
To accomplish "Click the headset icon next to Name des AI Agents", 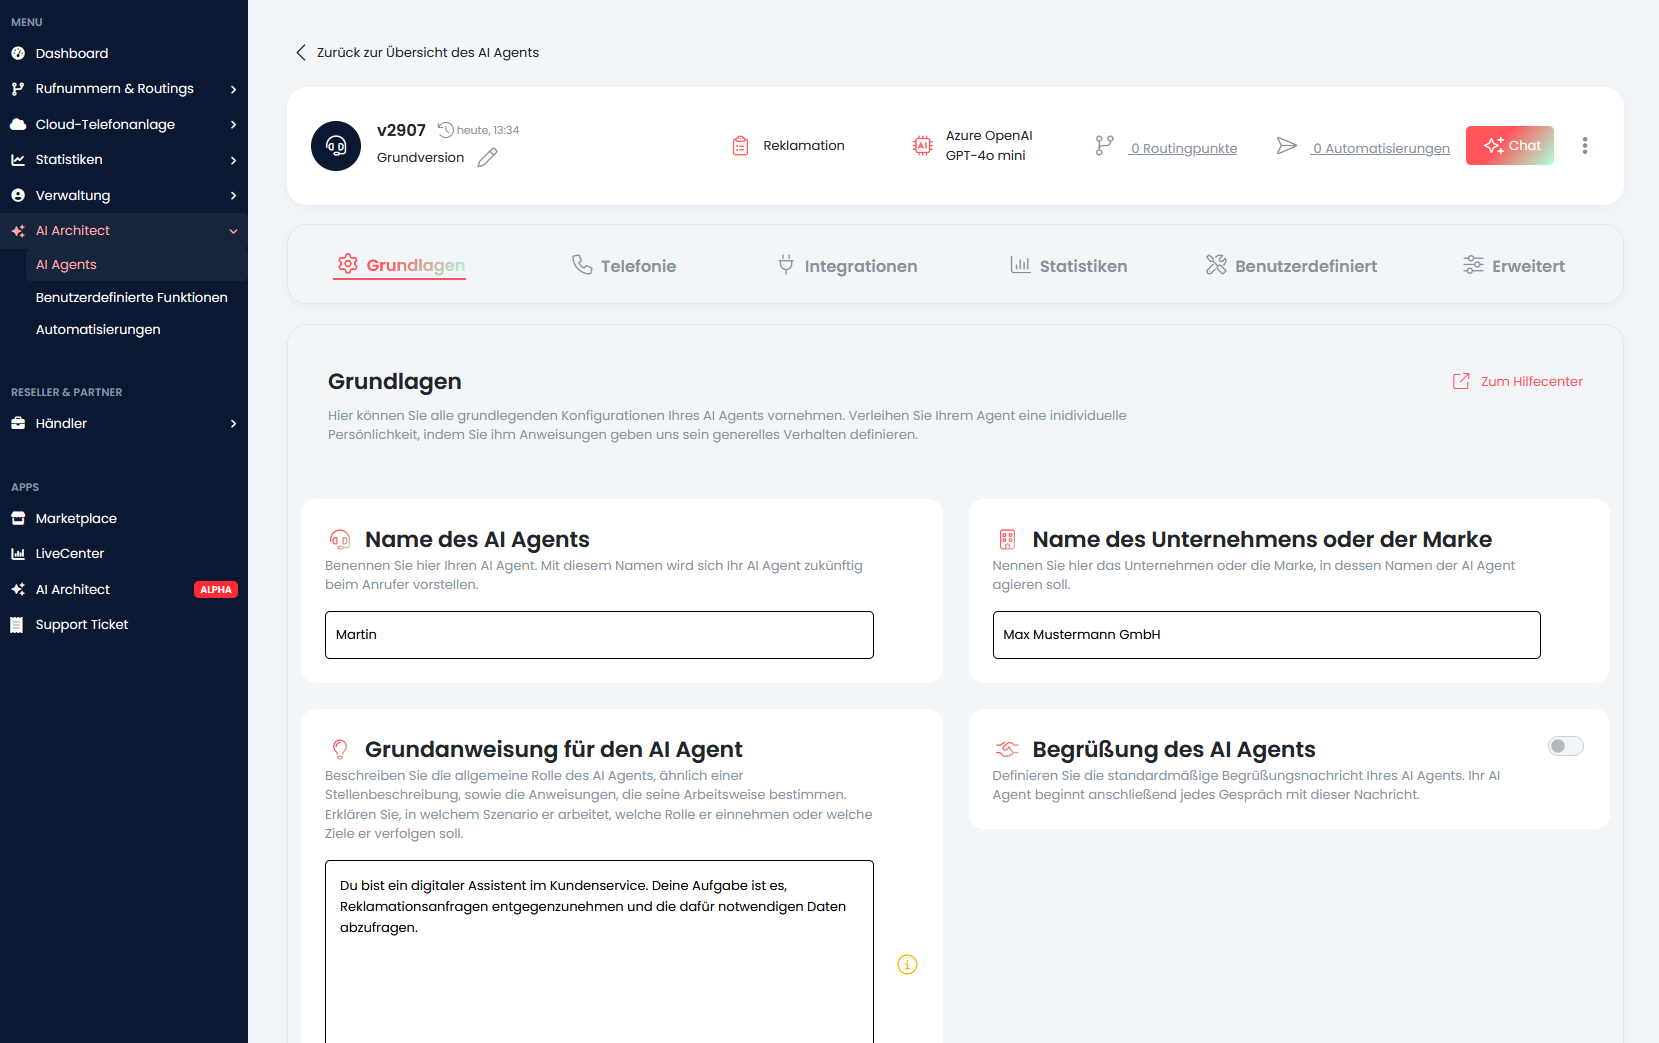I will point(340,539).
